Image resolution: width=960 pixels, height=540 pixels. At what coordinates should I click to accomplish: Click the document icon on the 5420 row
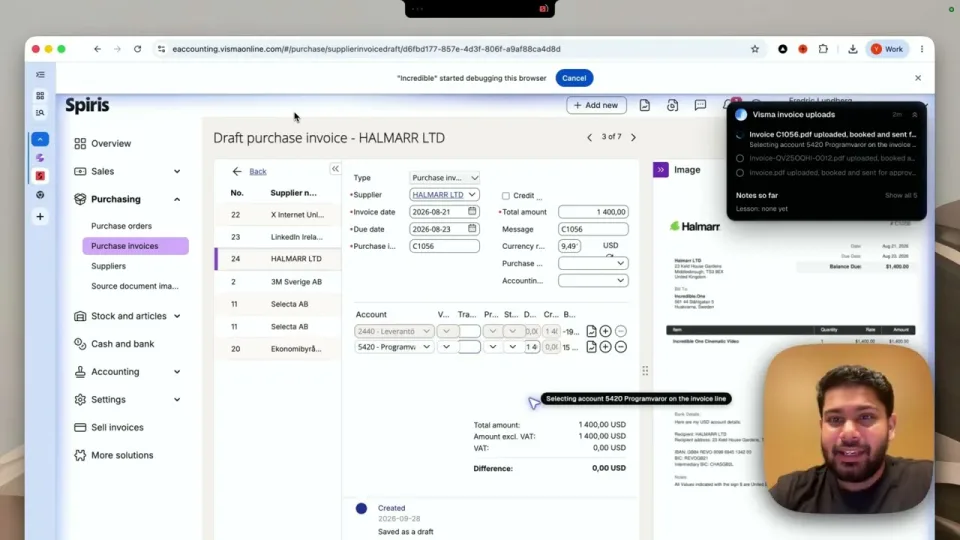[x=591, y=347]
